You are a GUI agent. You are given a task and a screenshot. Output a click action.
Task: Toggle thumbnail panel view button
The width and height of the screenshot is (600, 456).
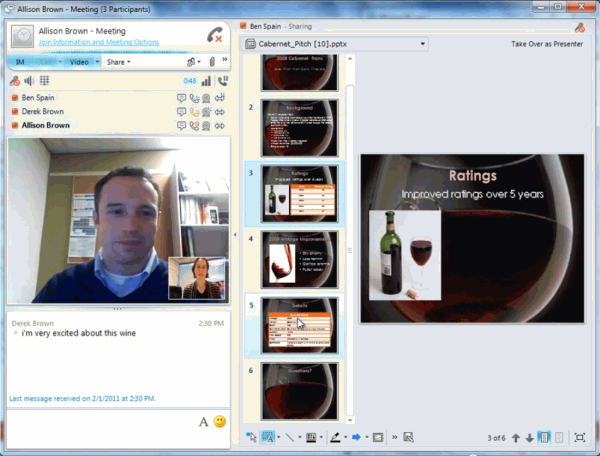544,437
